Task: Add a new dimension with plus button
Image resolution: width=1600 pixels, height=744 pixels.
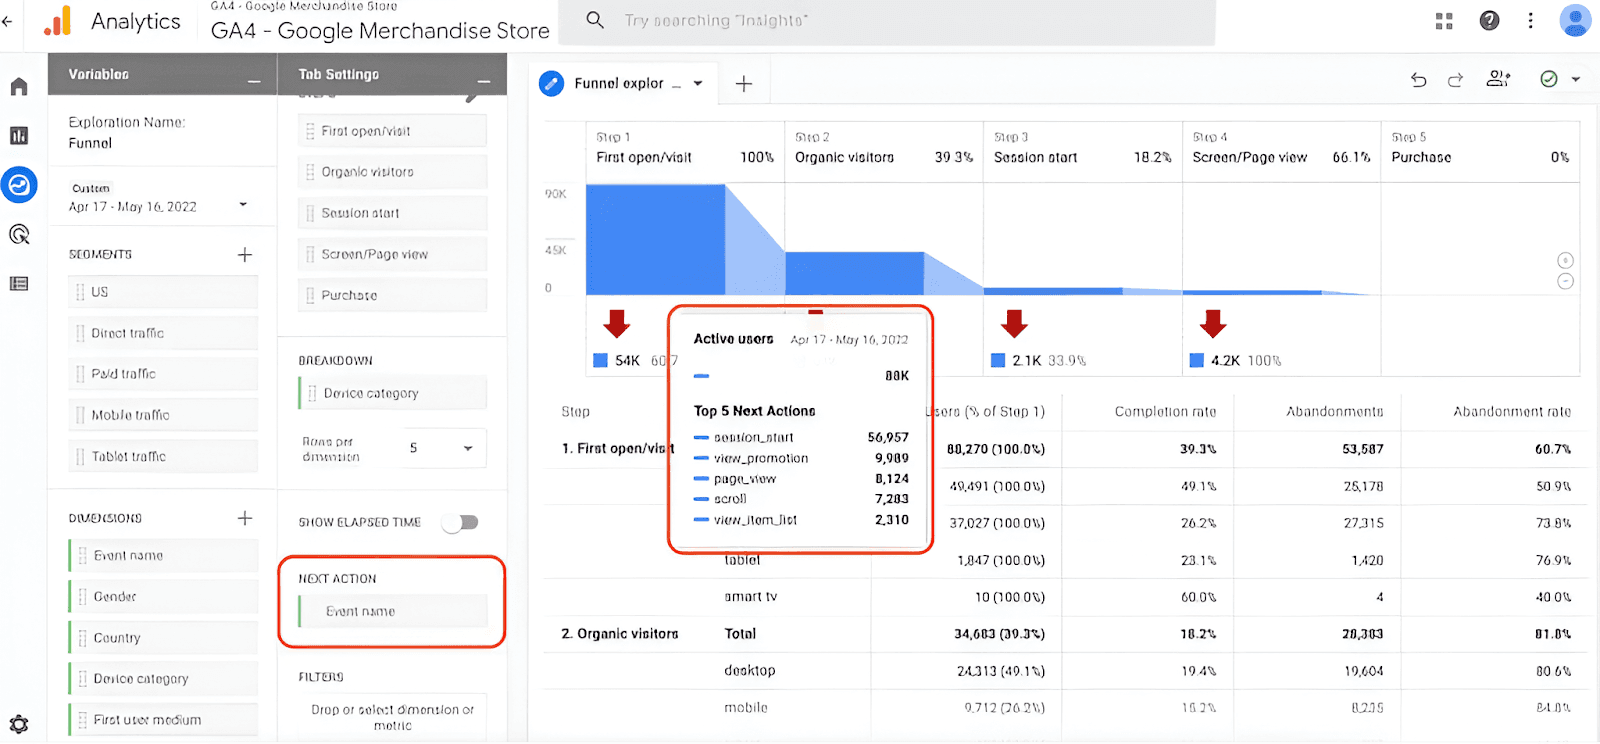Action: [245, 518]
